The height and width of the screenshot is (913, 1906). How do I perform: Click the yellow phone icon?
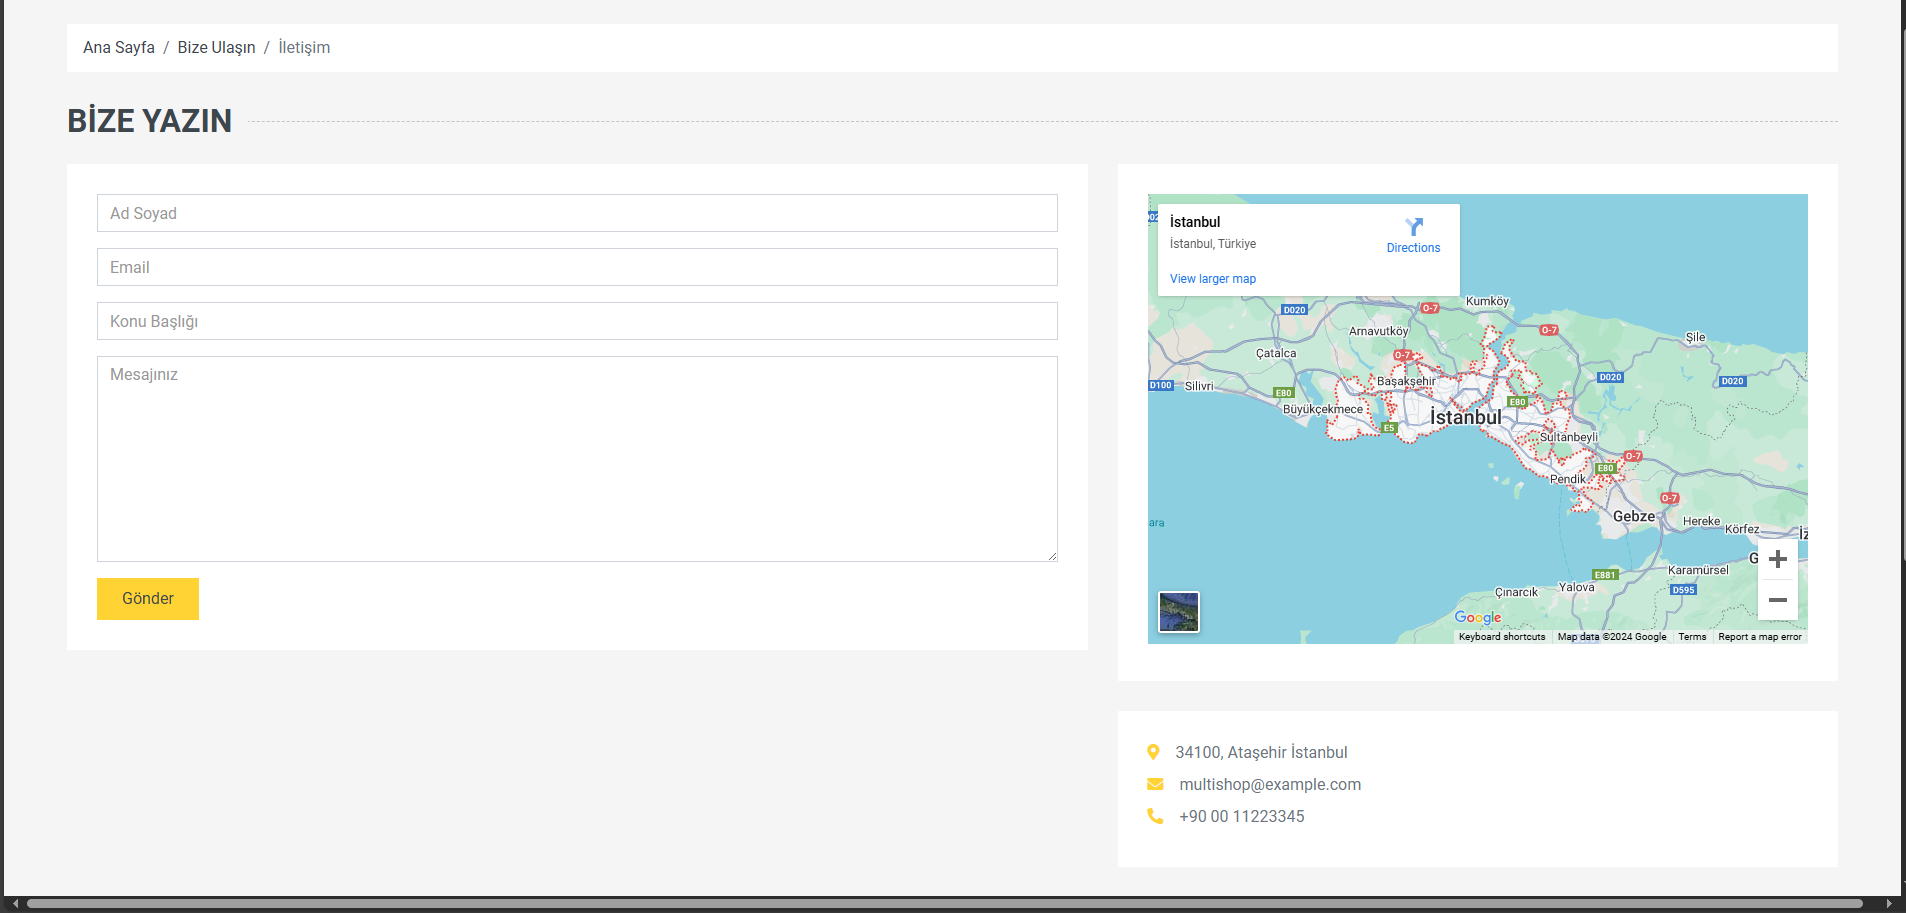pos(1155,816)
